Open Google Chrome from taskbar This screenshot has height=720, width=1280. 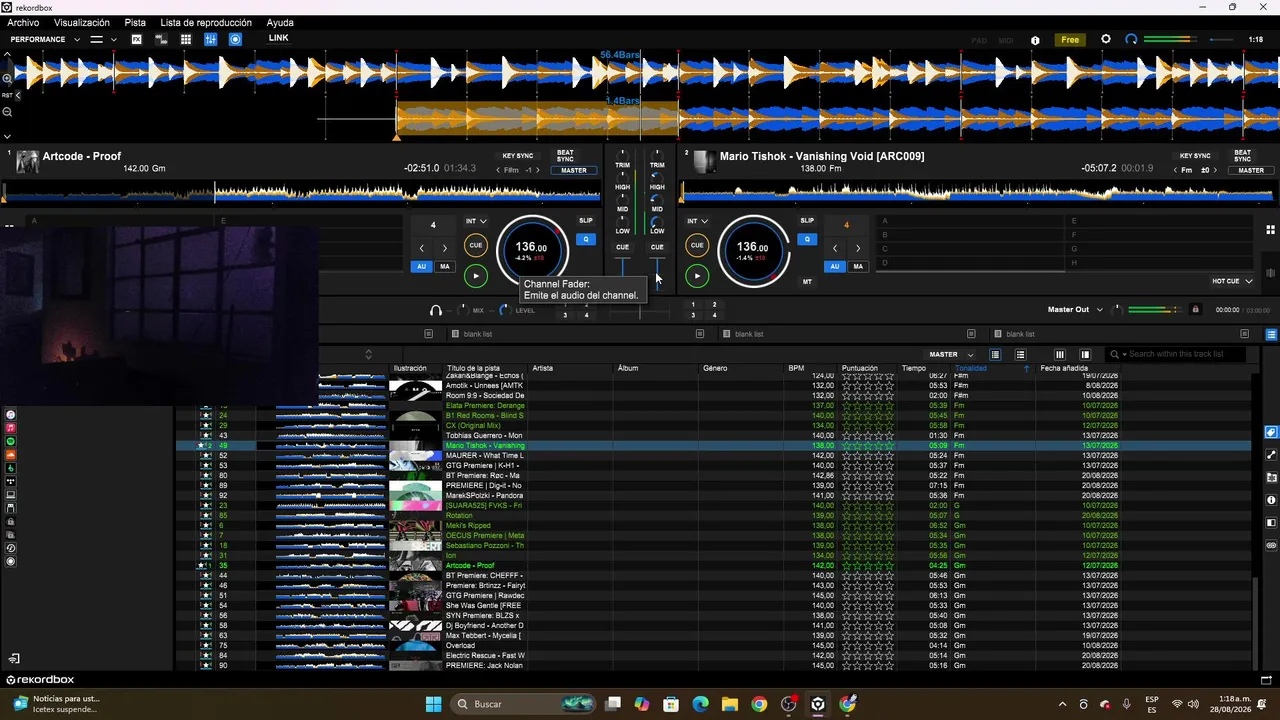(x=759, y=704)
